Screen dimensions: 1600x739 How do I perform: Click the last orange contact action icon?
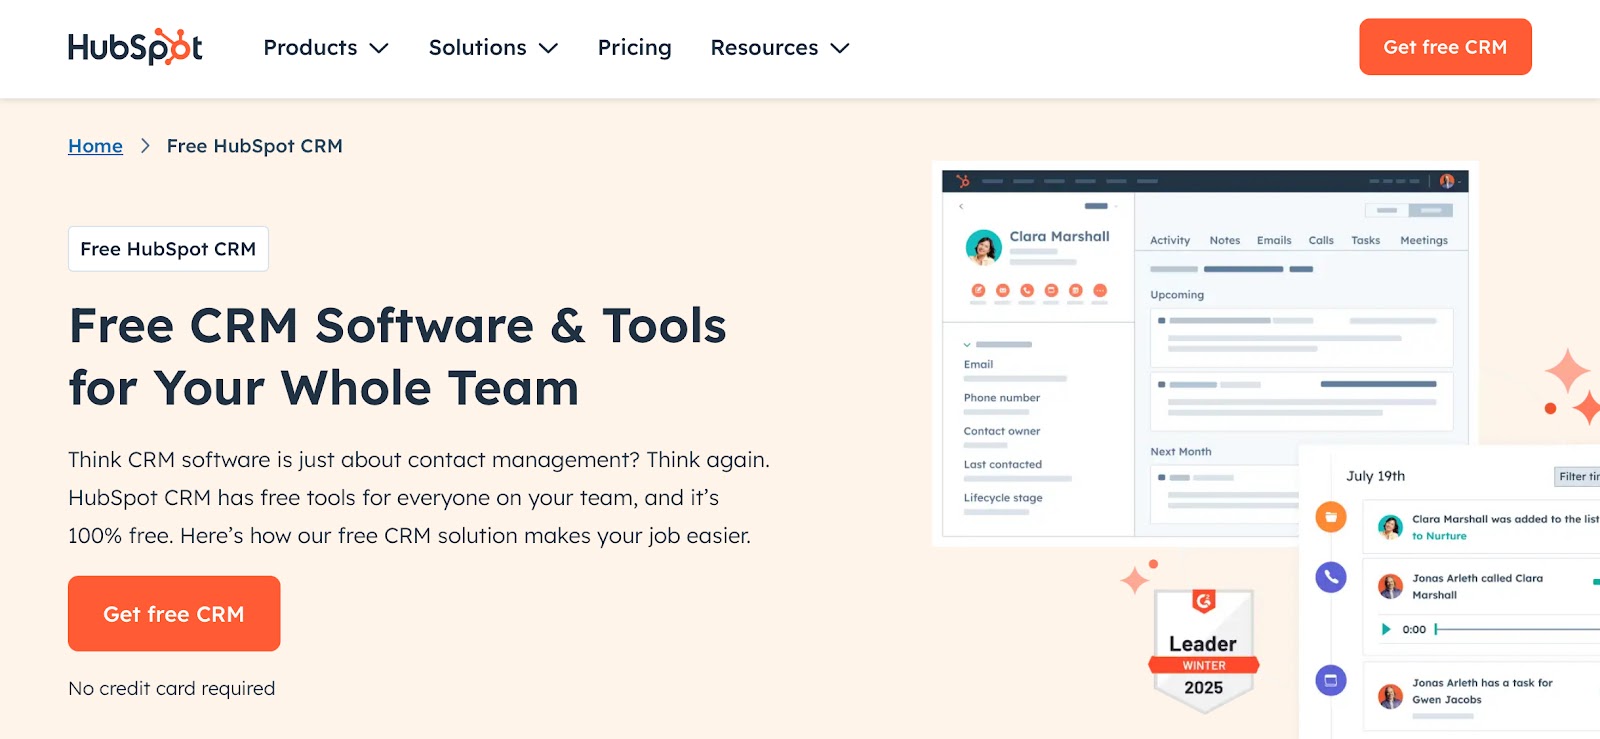point(1100,290)
